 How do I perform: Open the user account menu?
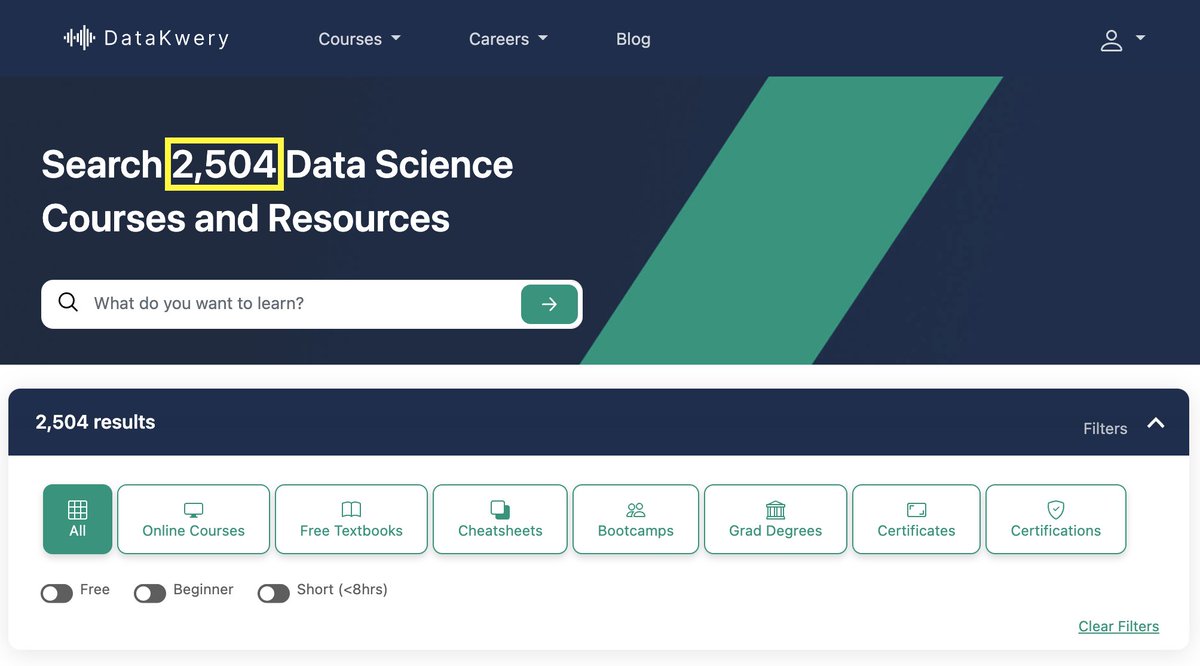pos(1122,40)
